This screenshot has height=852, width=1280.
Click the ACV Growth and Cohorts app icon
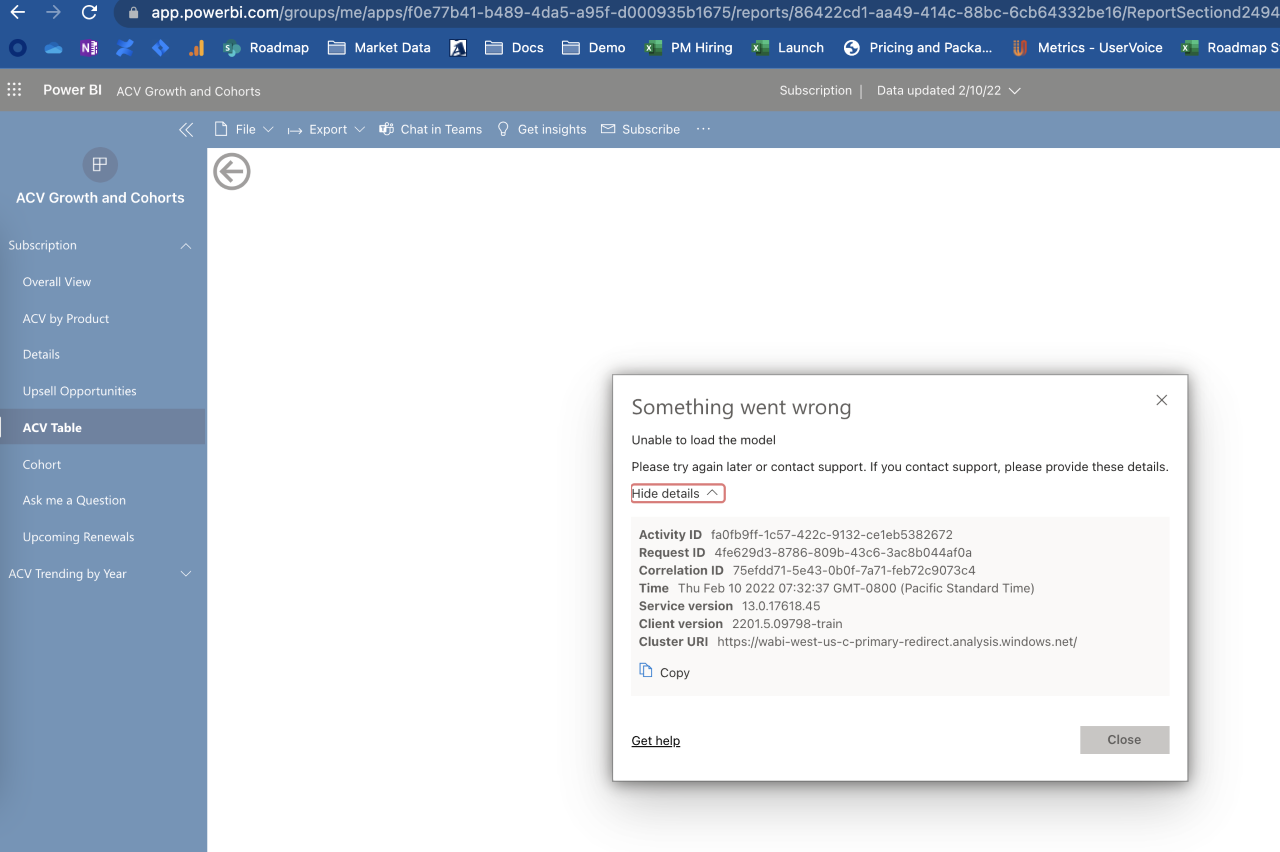tap(100, 164)
